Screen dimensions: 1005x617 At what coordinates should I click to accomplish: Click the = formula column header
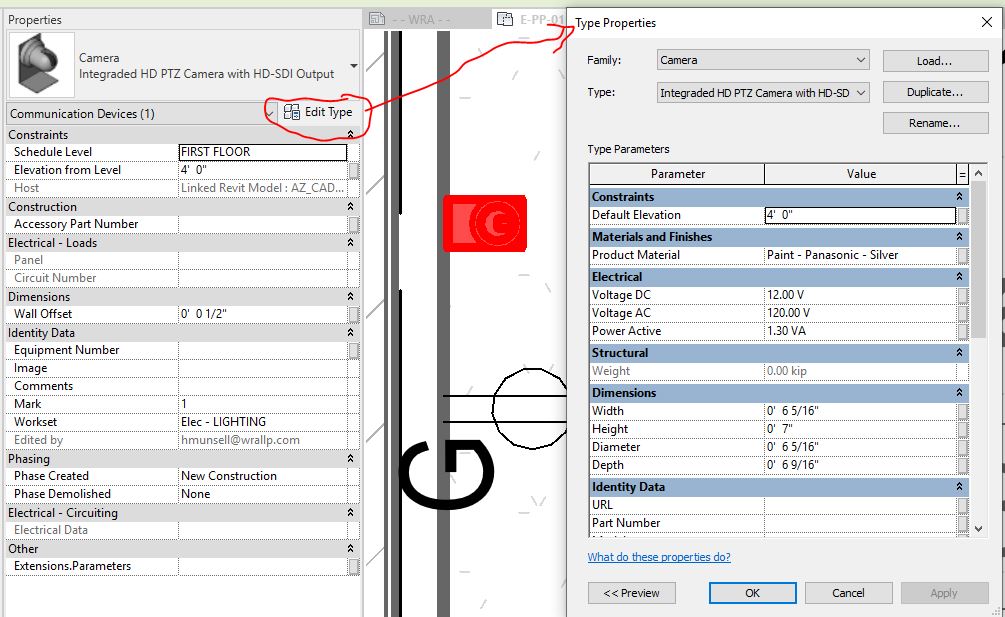click(962, 174)
